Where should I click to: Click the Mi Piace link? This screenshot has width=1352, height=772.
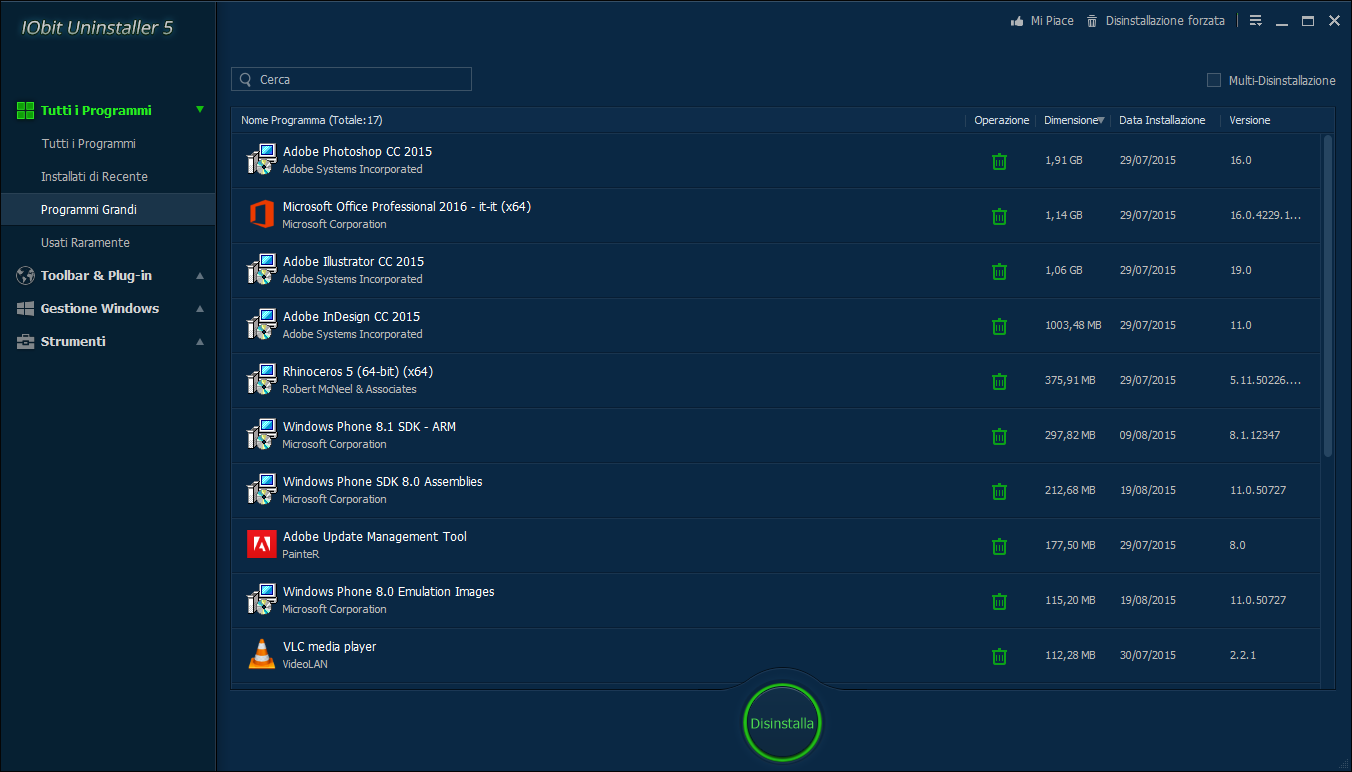point(1052,21)
